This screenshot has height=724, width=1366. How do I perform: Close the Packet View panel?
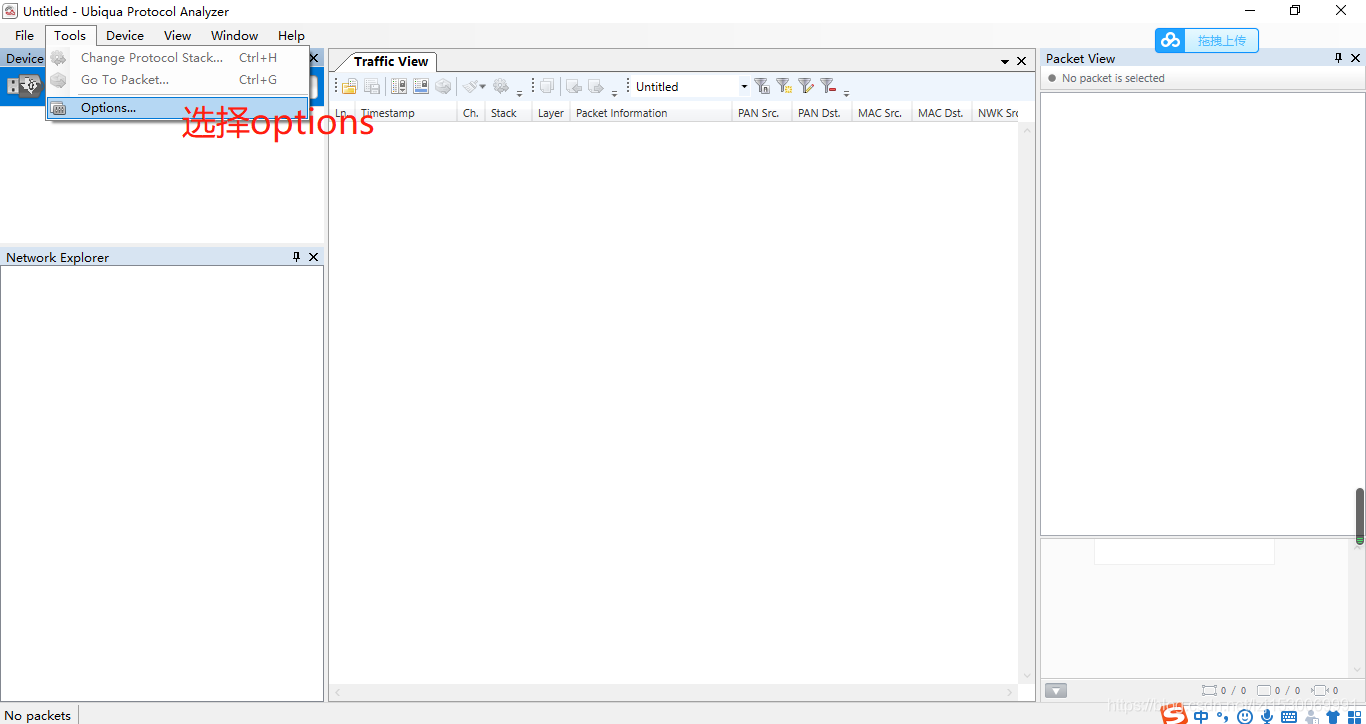[1356, 58]
